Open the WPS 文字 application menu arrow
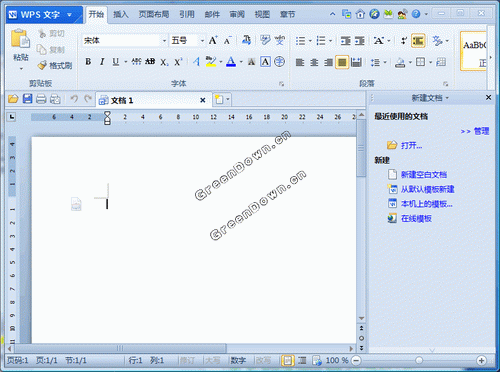This screenshot has width=500, height=372. 69,15
